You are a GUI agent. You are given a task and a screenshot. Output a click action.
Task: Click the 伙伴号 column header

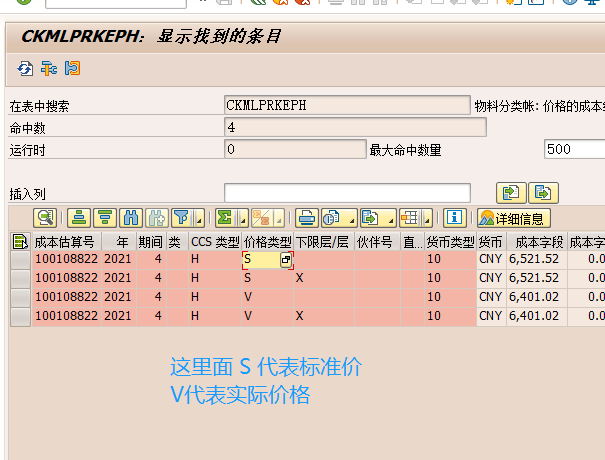click(x=377, y=242)
